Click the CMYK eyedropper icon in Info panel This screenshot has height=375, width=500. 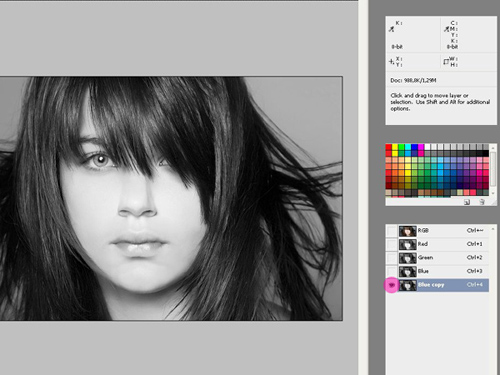pyautogui.click(x=446, y=29)
